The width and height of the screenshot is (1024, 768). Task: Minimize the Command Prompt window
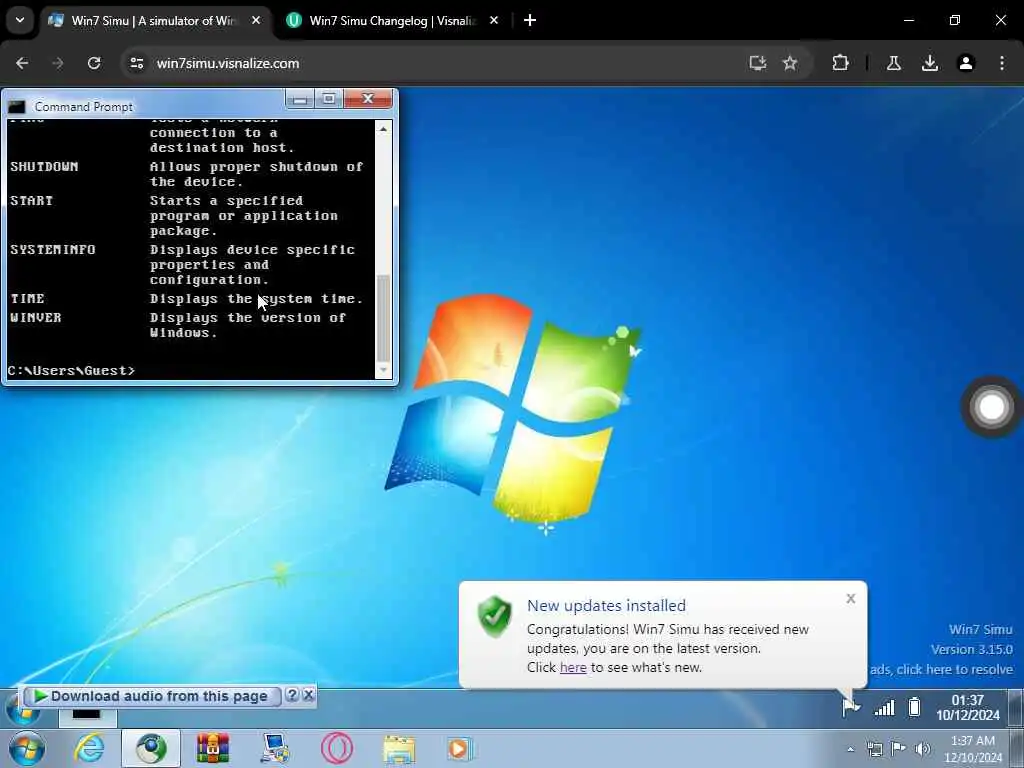pyautogui.click(x=300, y=99)
